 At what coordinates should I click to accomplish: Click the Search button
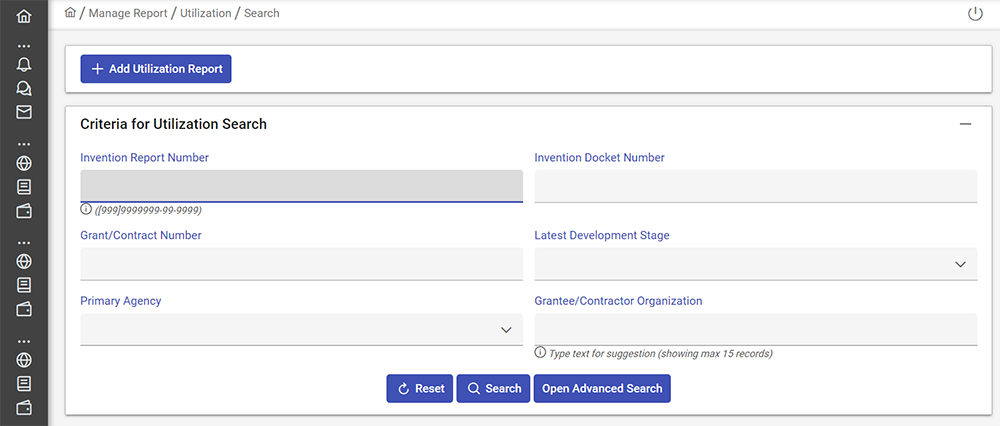point(493,388)
